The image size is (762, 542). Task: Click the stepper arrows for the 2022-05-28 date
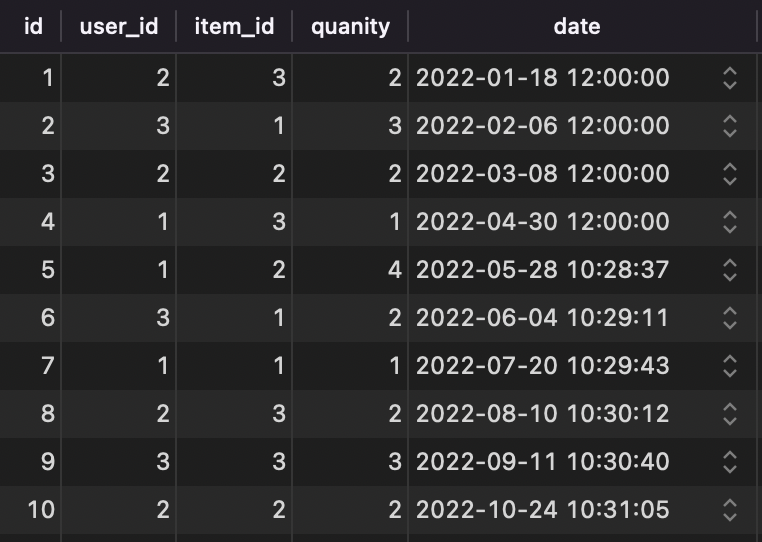point(730,270)
